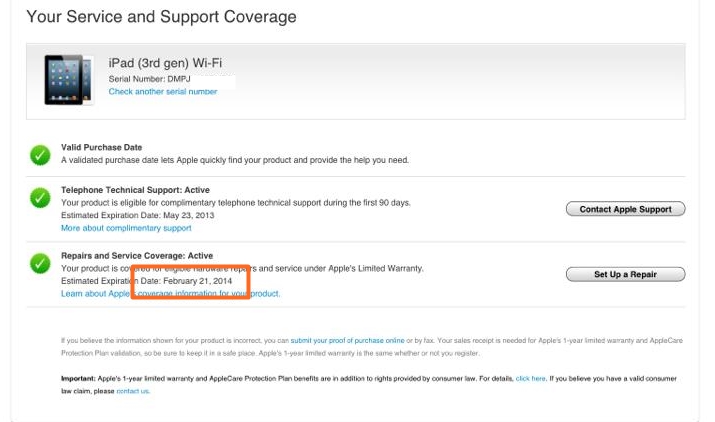This screenshot has width=715, height=422.
Task: Follow the "click here" link in the Important note
Action: coord(530,379)
